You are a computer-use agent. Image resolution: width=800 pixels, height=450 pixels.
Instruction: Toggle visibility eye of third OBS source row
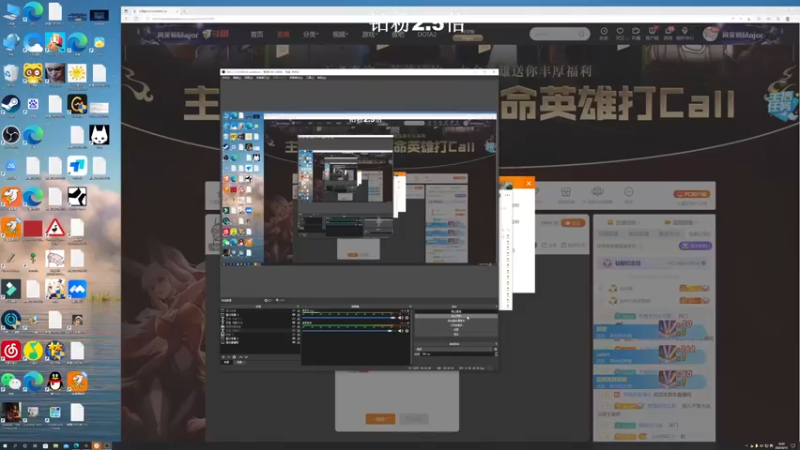[x=294, y=319]
